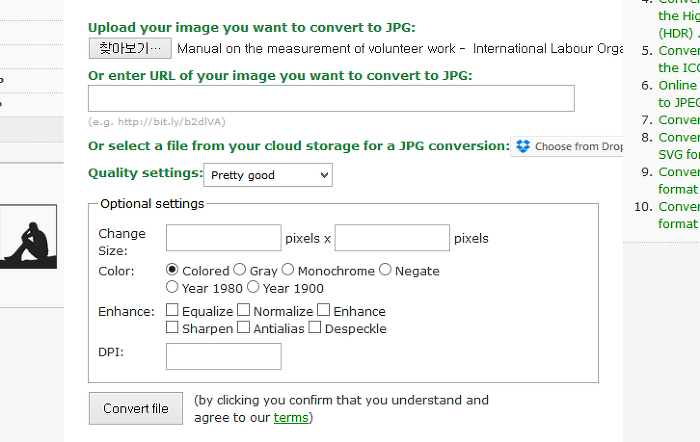Check the Antialias option
Viewport: 700px width, 442px height.
243,327
